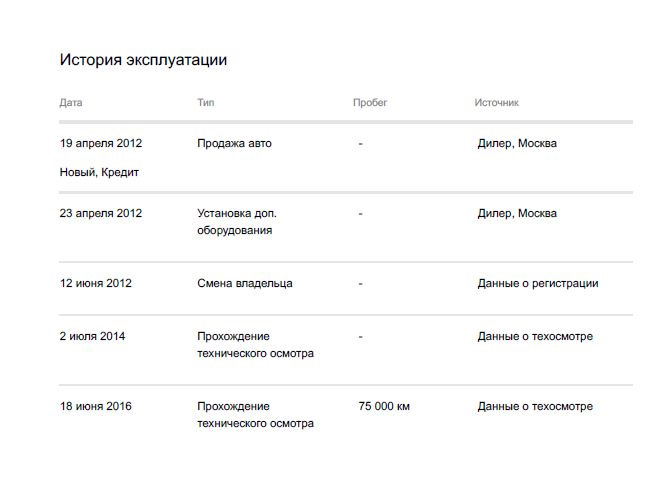This screenshot has height=493, width=665.
Task: Click the История эксплуатации heading
Action: 143,60
